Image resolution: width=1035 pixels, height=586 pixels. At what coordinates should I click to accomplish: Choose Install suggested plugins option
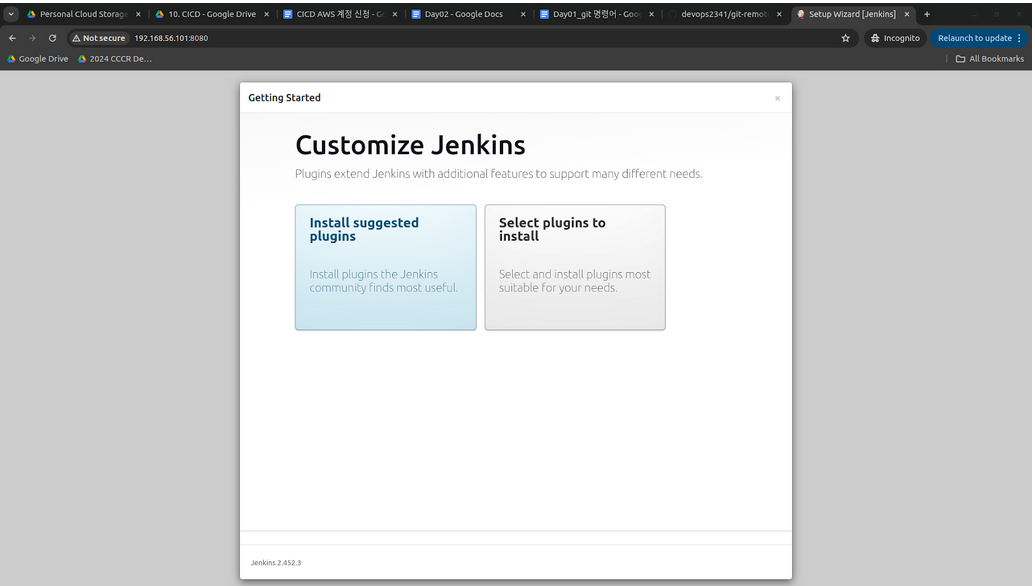[x=385, y=267]
